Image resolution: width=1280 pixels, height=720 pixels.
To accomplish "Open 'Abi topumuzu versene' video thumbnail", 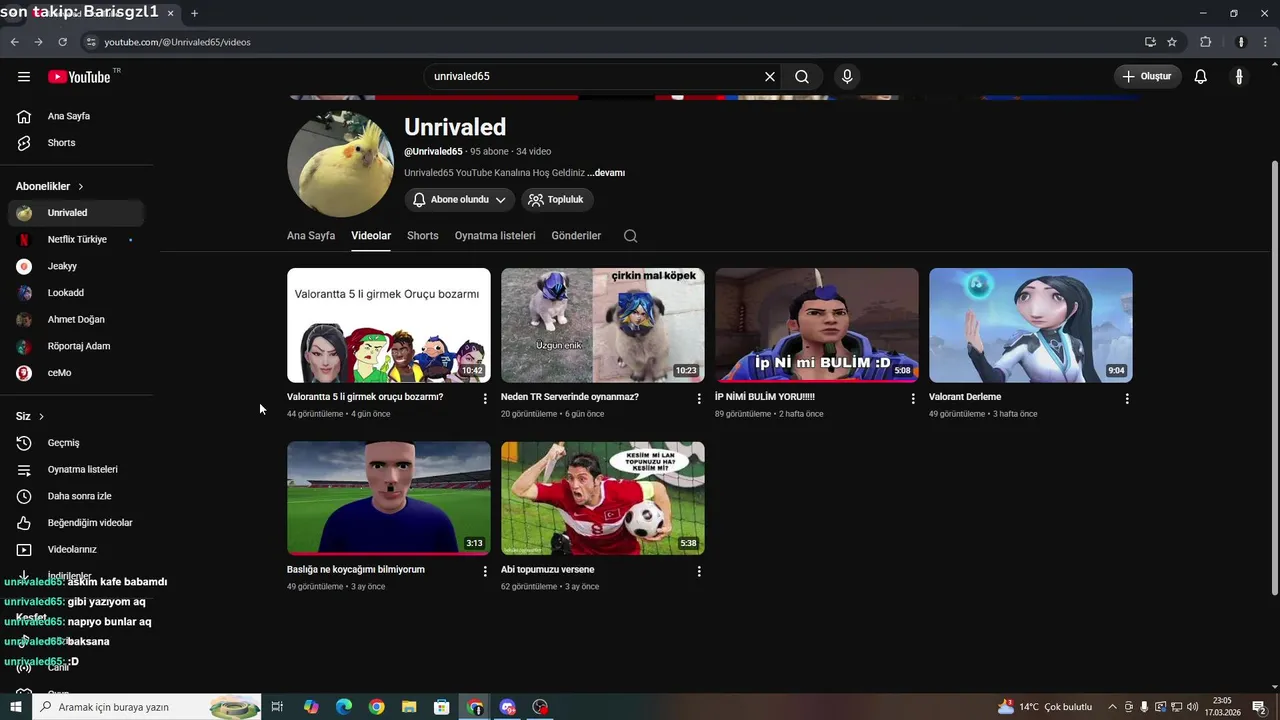I will (603, 498).
